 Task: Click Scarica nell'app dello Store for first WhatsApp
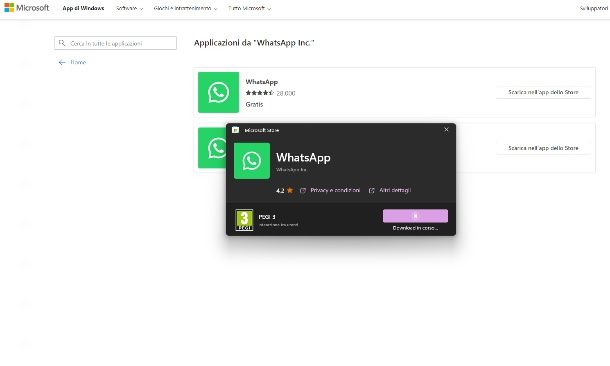[543, 92]
